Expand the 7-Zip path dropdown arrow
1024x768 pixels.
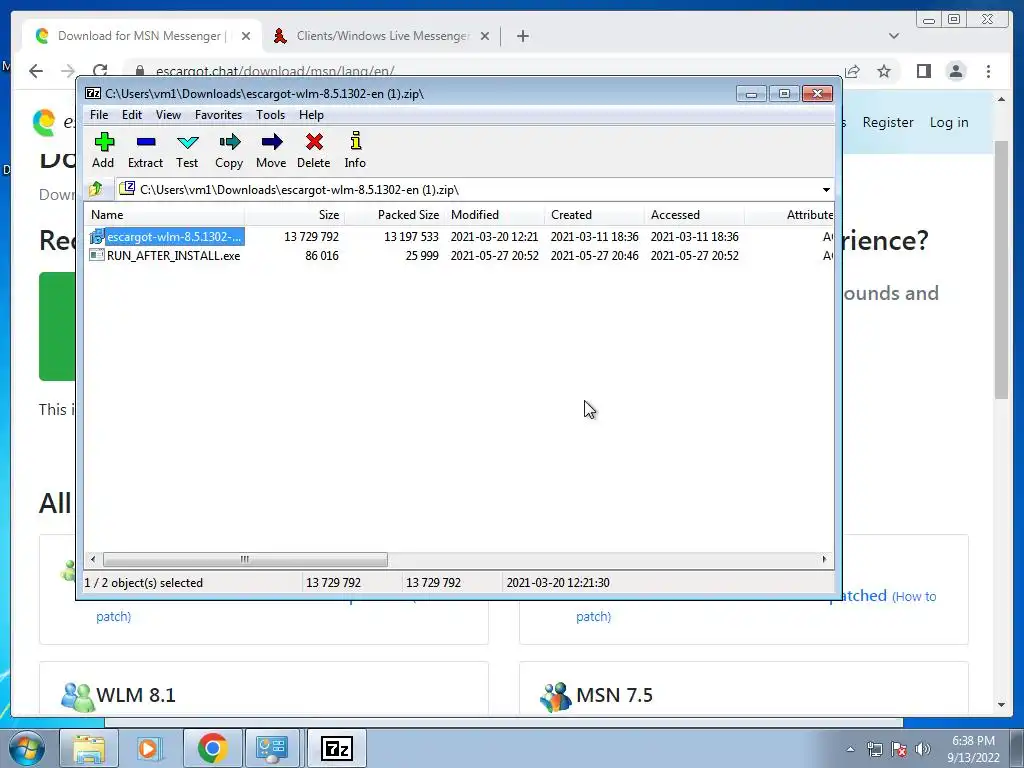(826, 190)
